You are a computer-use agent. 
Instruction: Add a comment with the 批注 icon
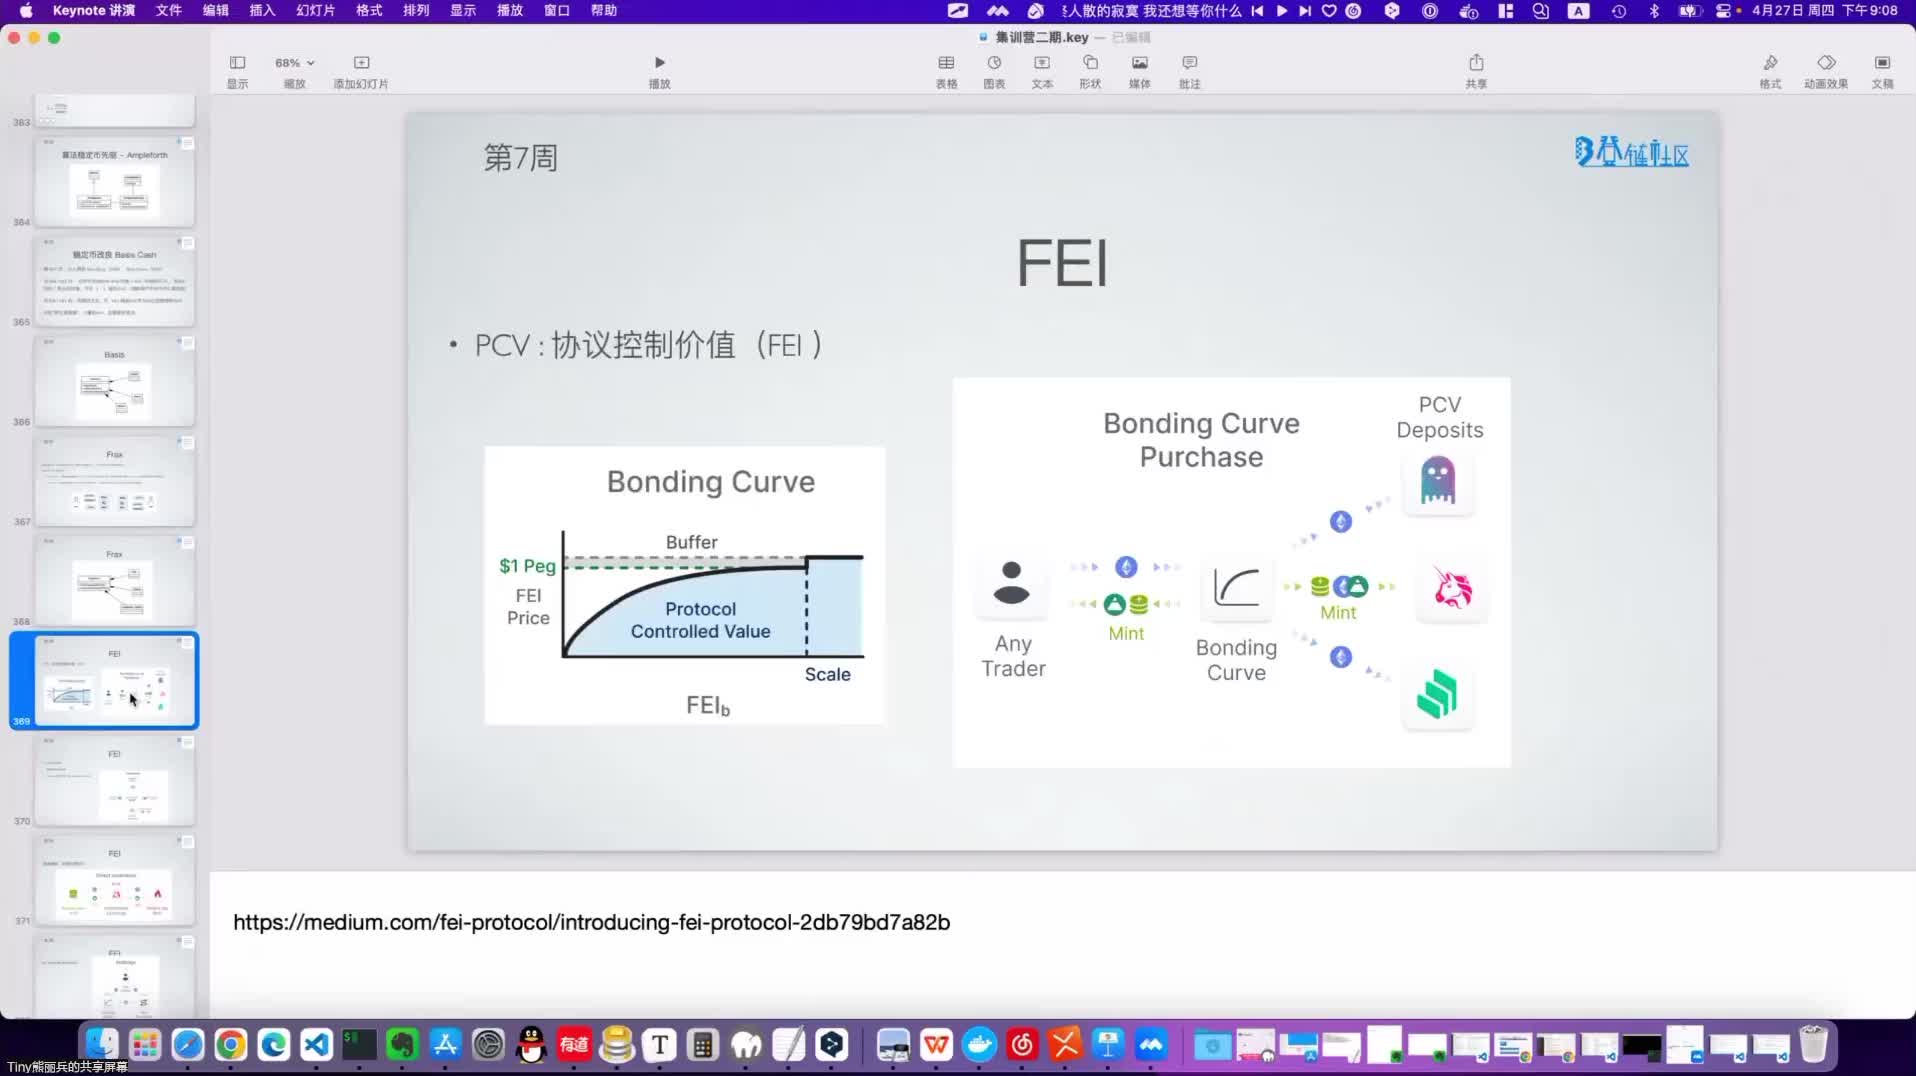[x=1189, y=71]
